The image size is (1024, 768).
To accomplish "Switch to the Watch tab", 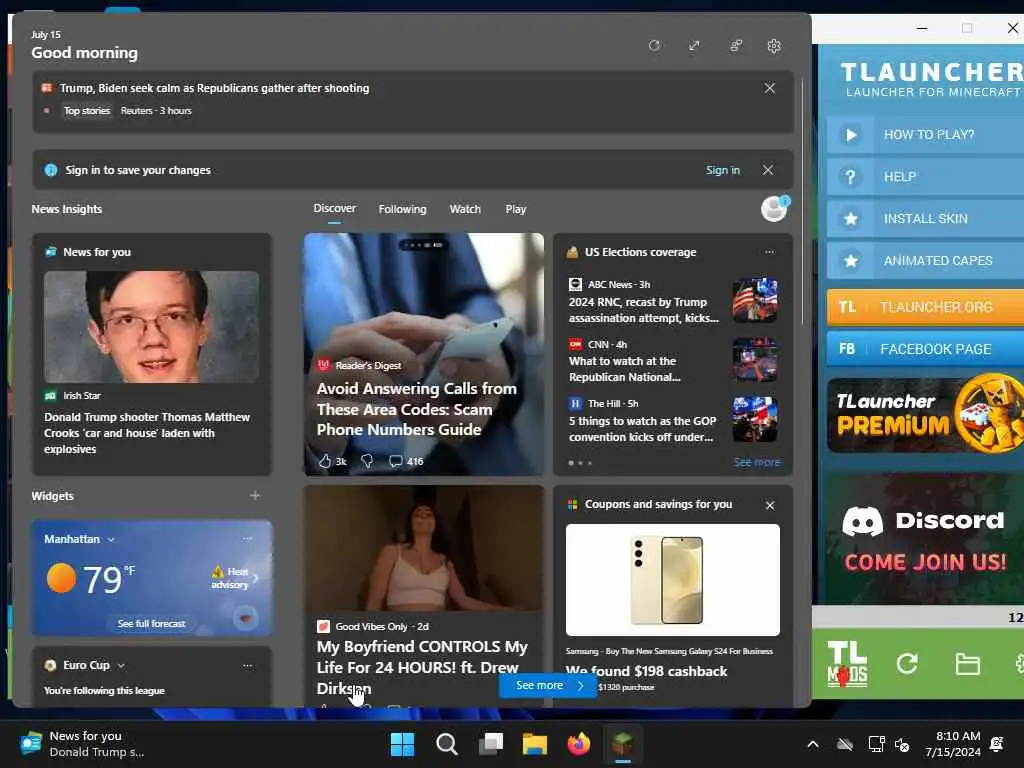I will click(x=465, y=209).
